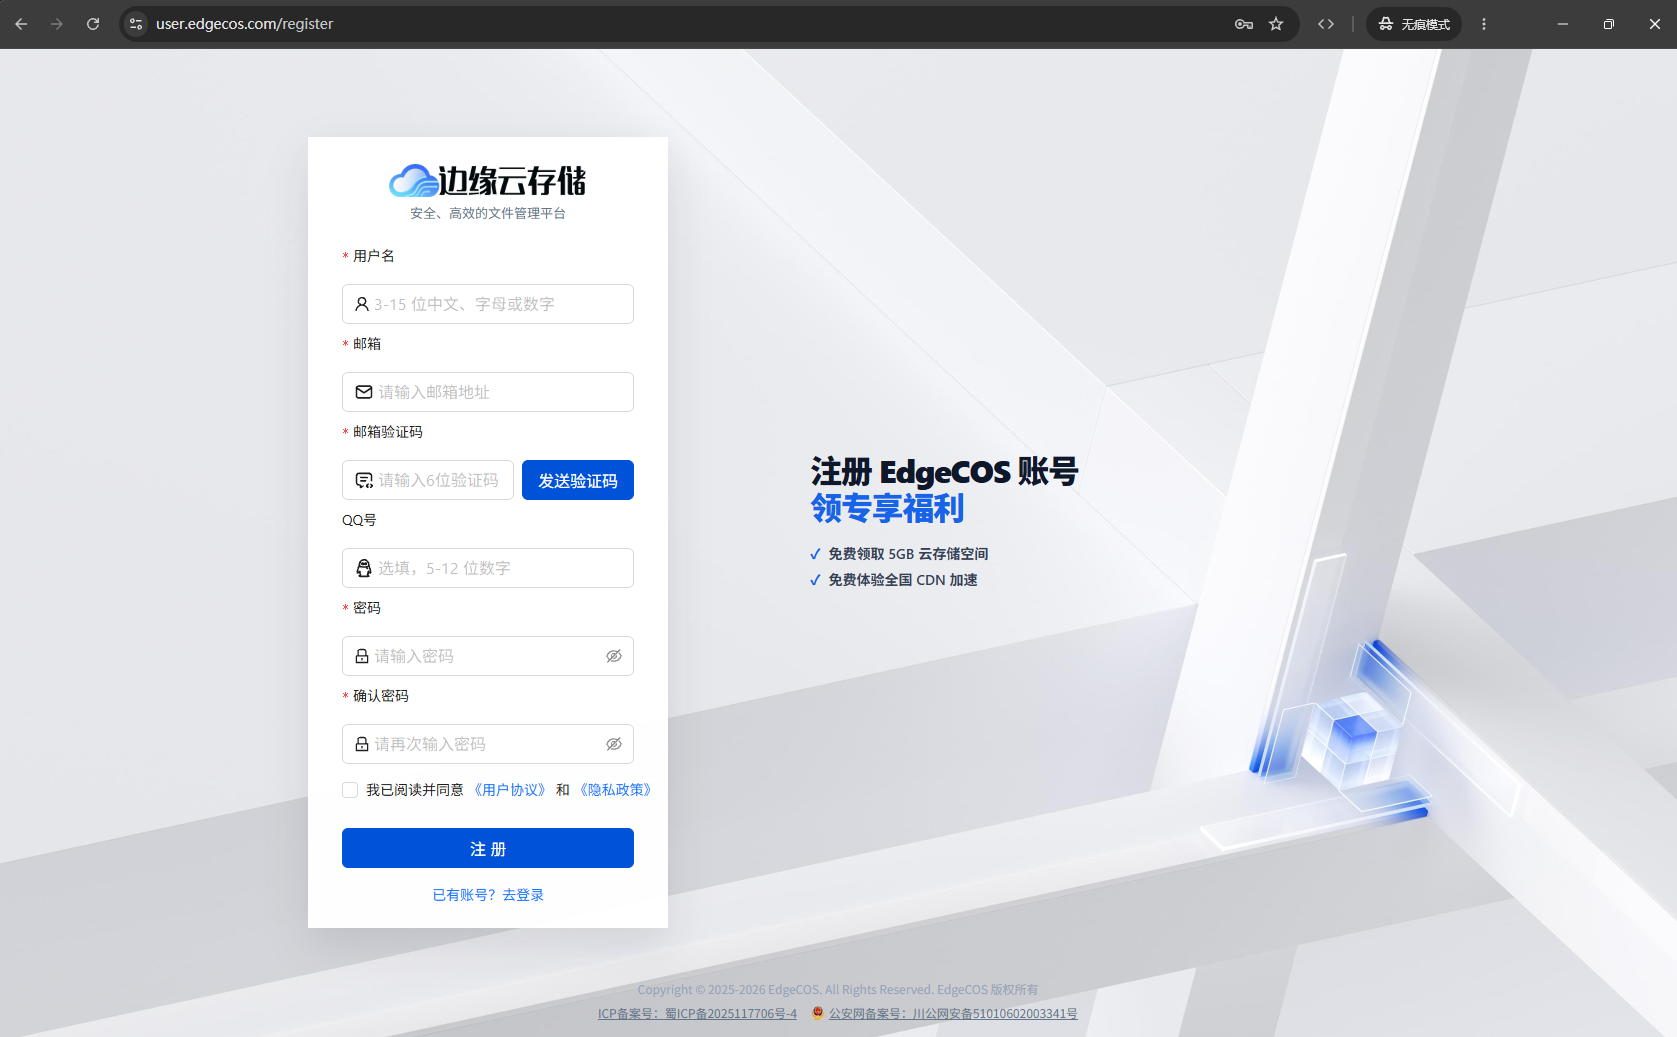This screenshot has width=1677, height=1037.
Task: Restore the browser window size
Action: (x=1609, y=24)
